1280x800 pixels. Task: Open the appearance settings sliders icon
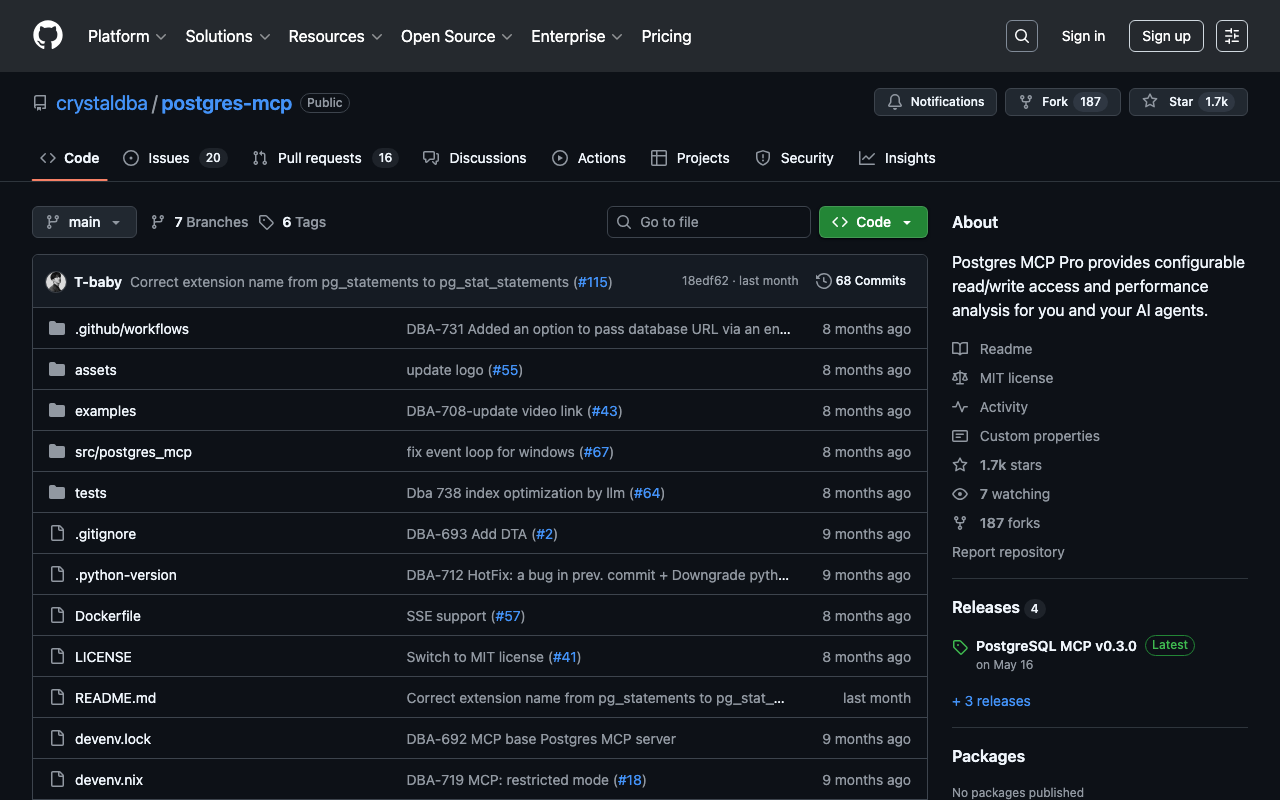click(x=1231, y=36)
